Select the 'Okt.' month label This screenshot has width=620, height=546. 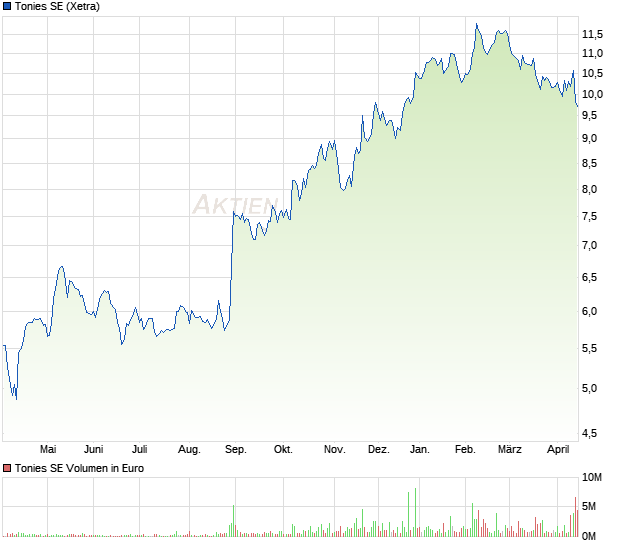coord(283,449)
